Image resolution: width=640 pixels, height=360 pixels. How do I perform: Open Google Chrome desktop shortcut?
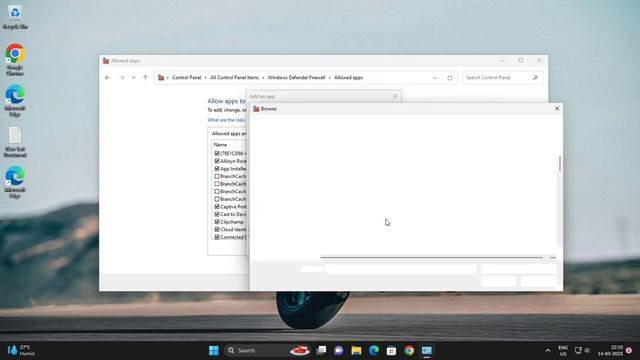[15, 60]
